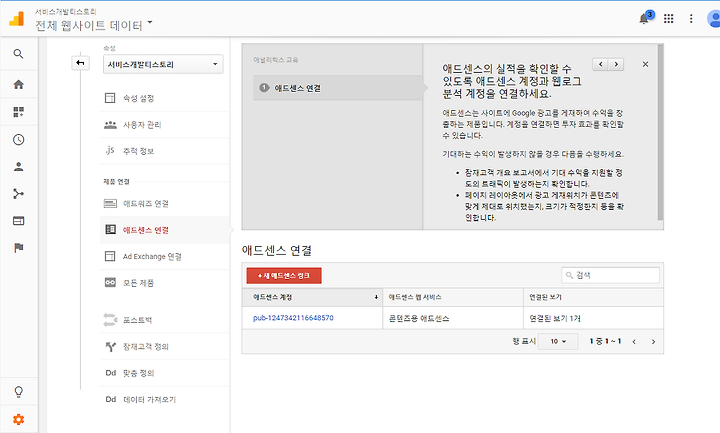Click the 포스트백 arrows icon
This screenshot has width=720, height=433.
coord(110,320)
